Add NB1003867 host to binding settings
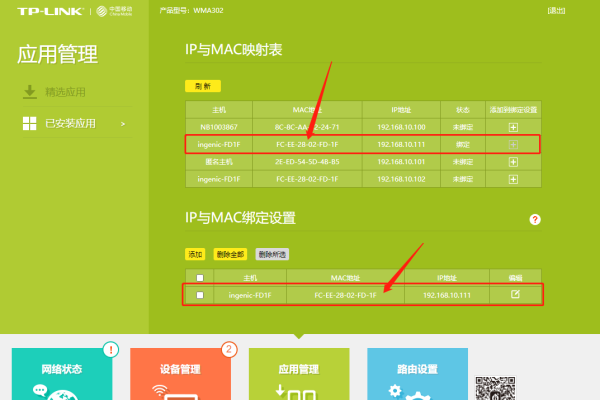Image resolution: width=600 pixels, height=400 pixels. tap(513, 127)
